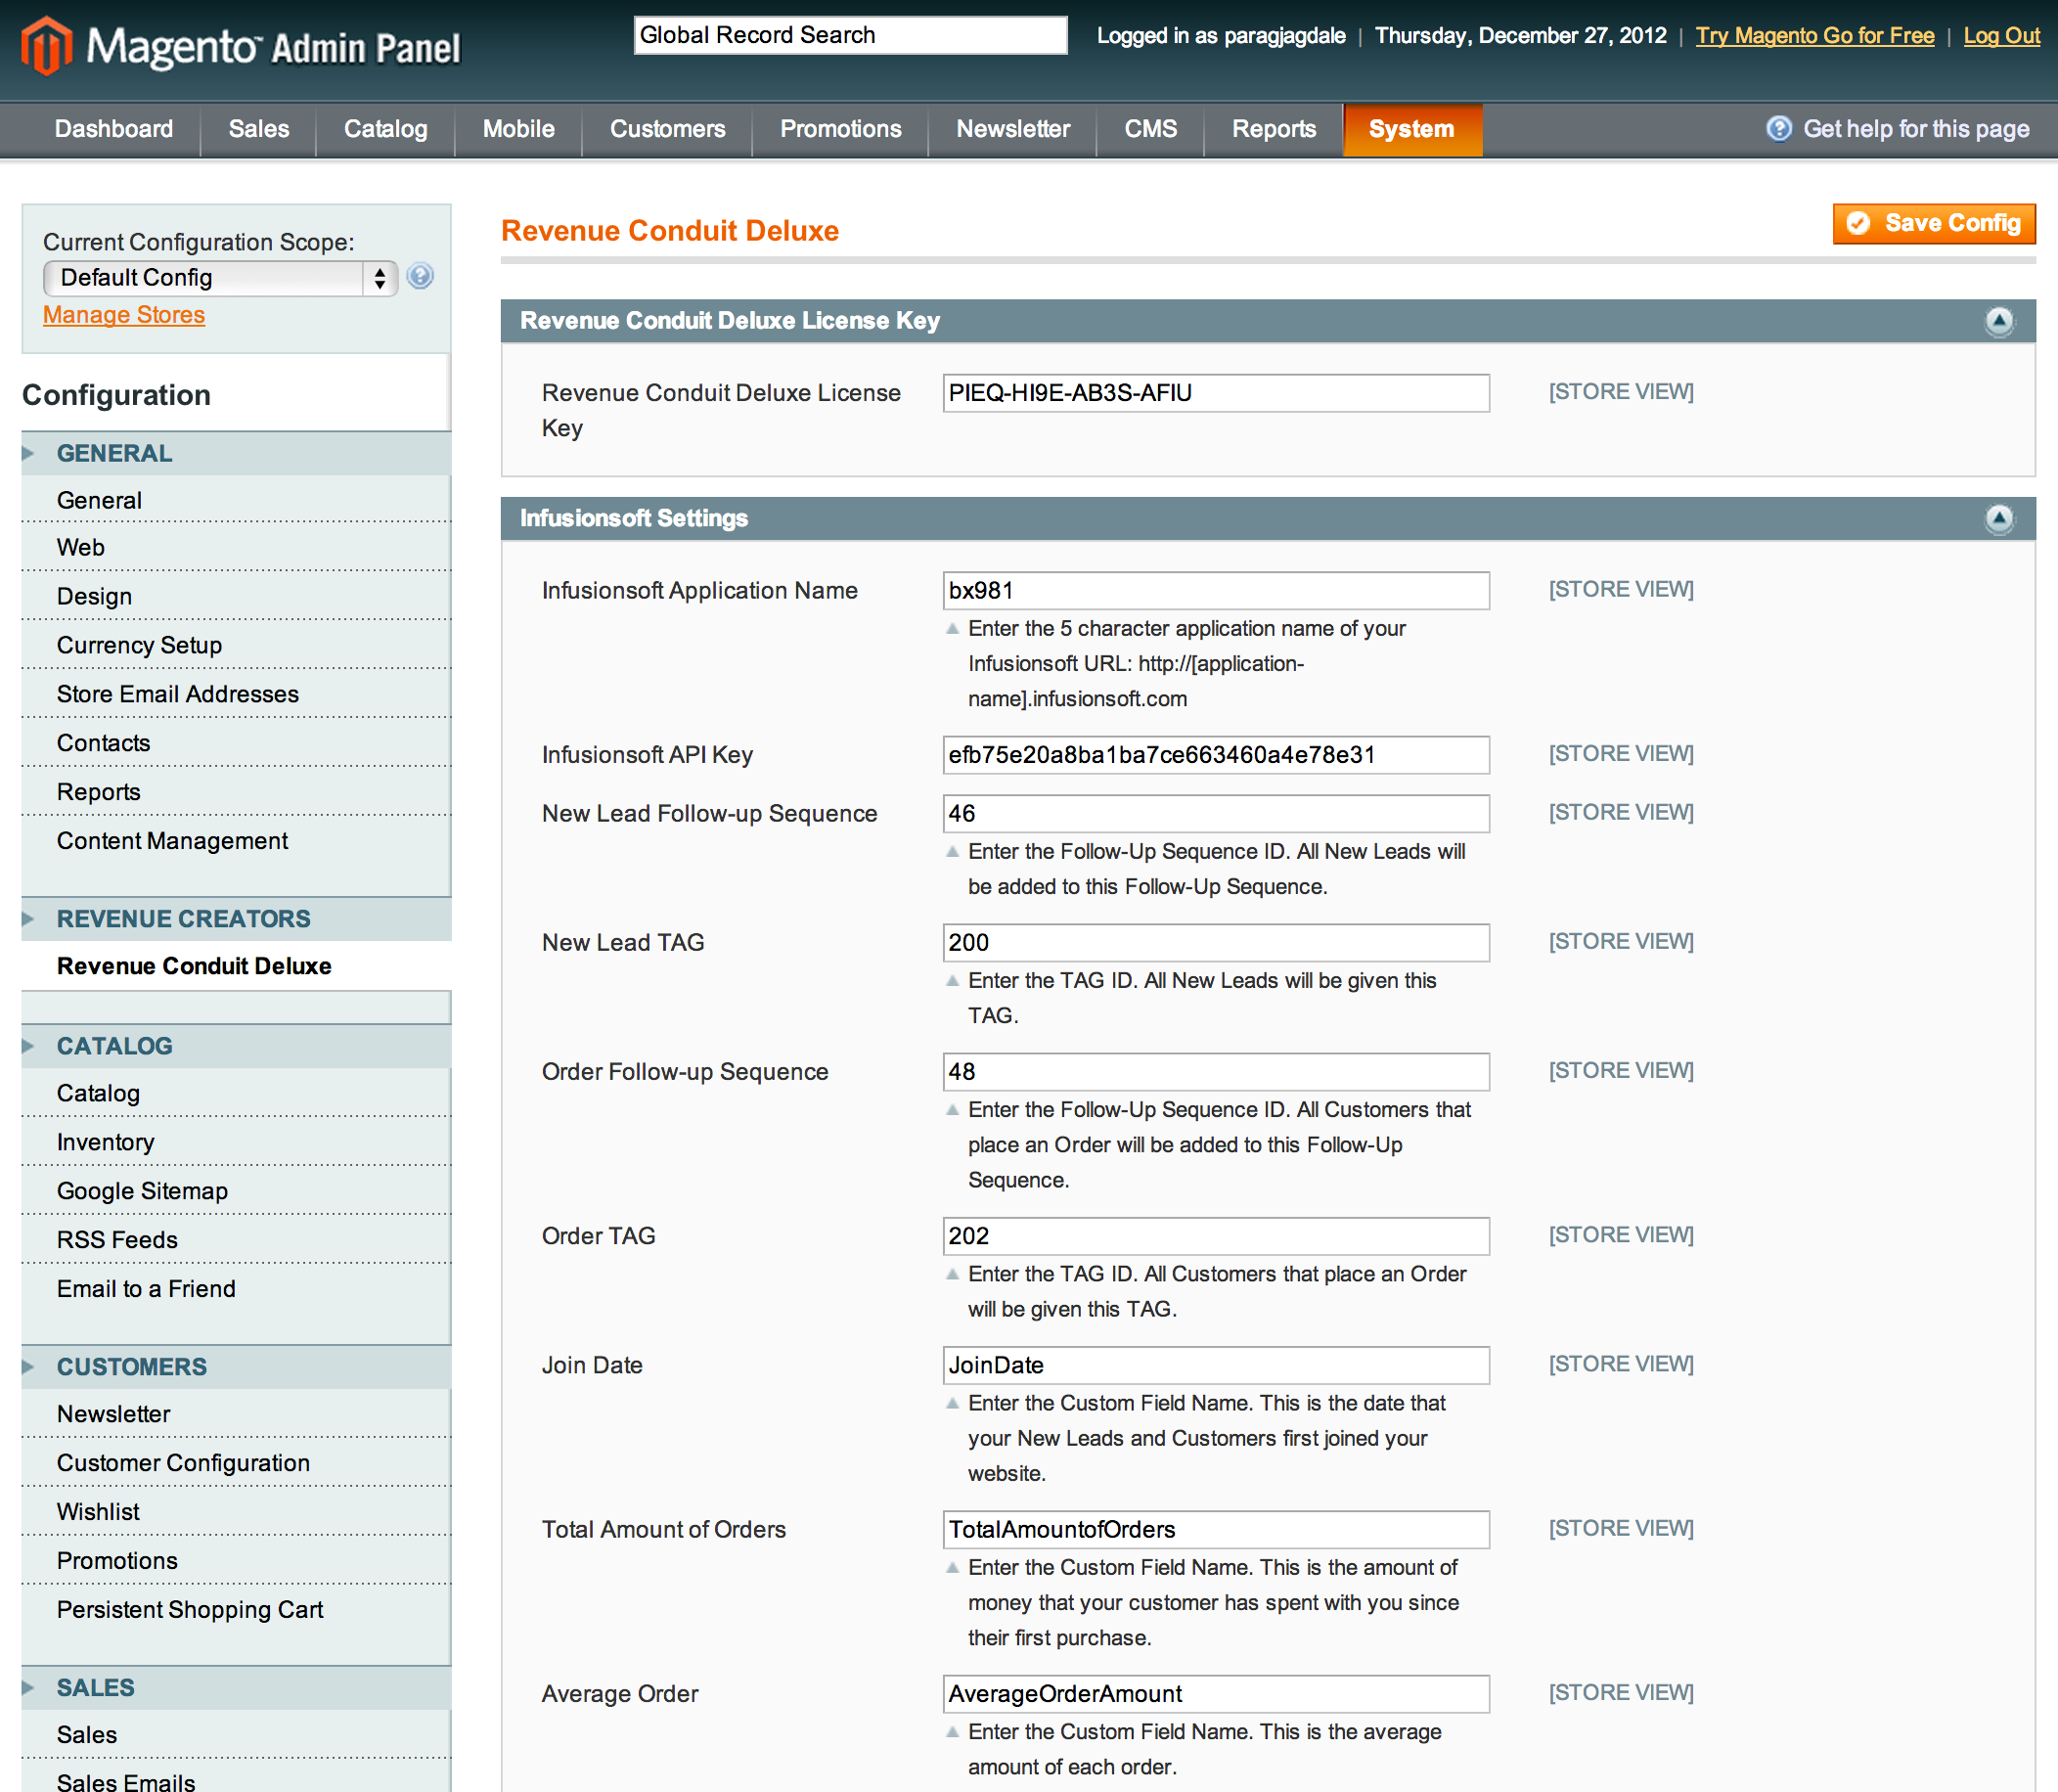Click the checkmark icon on Save Config

tap(1861, 223)
